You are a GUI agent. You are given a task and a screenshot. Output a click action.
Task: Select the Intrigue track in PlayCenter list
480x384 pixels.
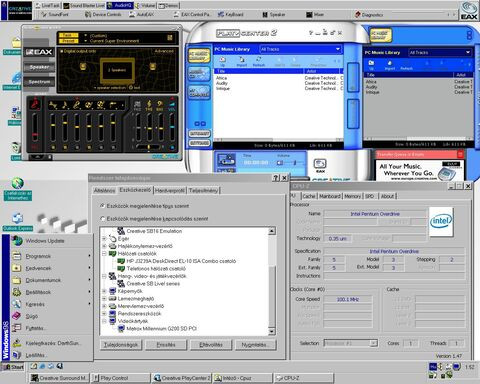tap(223, 89)
